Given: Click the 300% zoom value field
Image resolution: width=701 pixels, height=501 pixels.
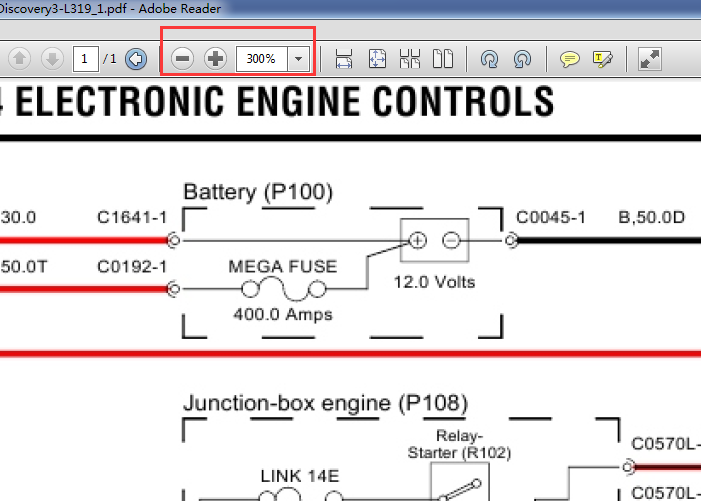Looking at the screenshot, I should pyautogui.click(x=262, y=59).
